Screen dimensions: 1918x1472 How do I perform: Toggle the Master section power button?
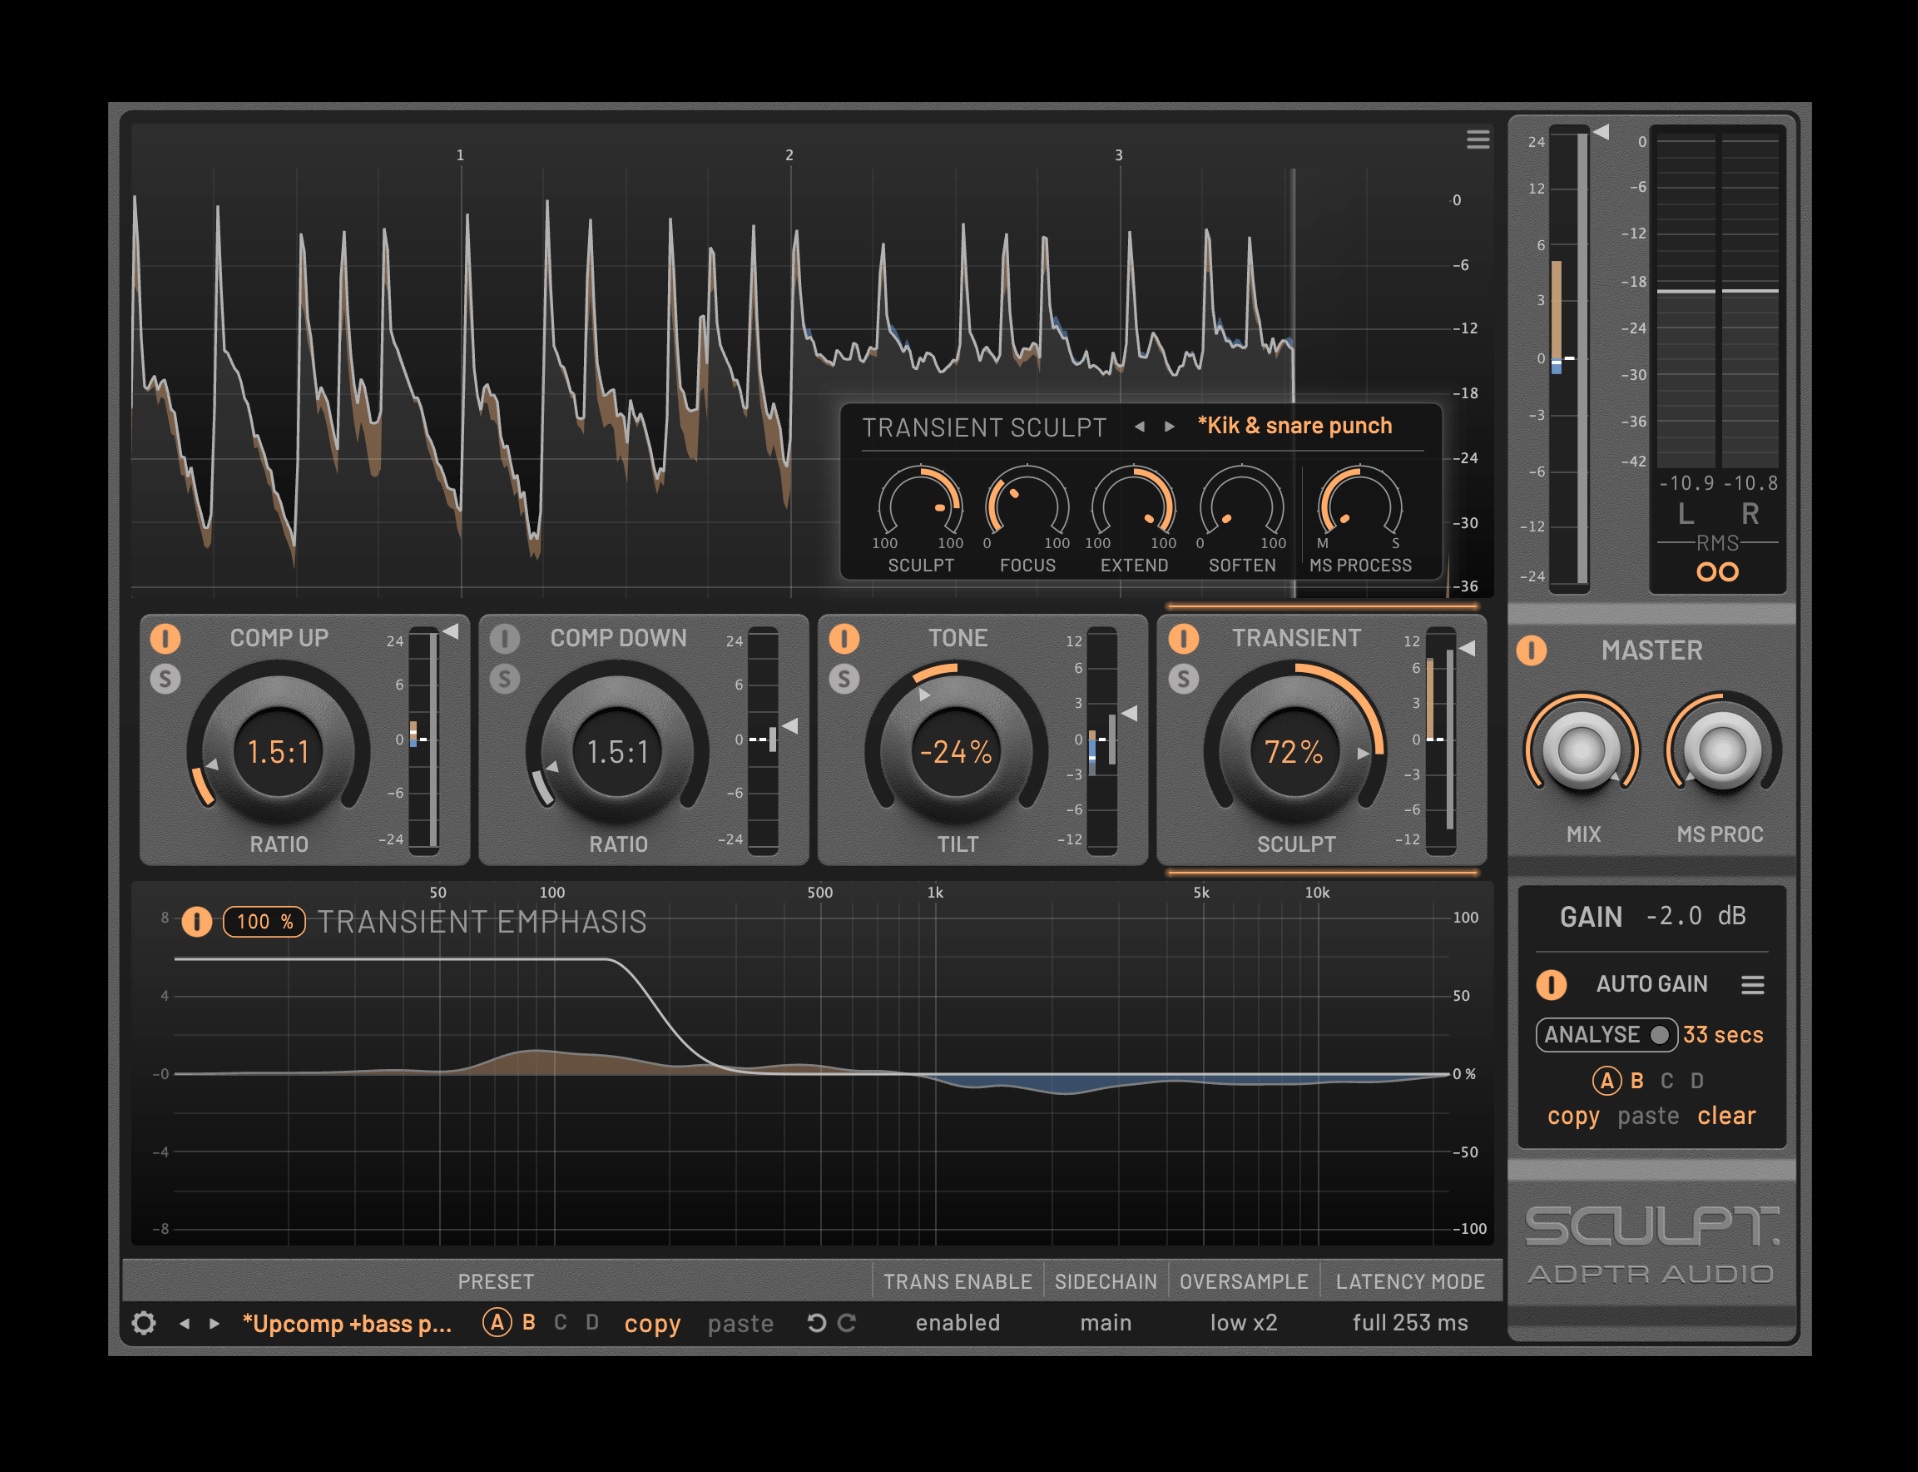pos(1531,650)
